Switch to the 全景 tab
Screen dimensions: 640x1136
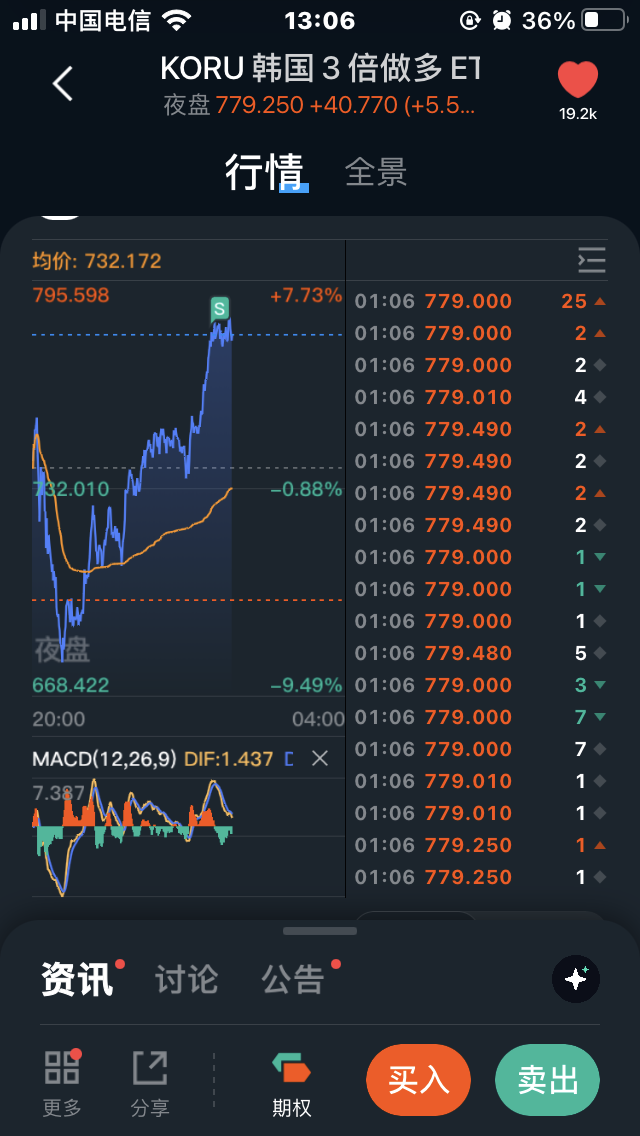[376, 172]
